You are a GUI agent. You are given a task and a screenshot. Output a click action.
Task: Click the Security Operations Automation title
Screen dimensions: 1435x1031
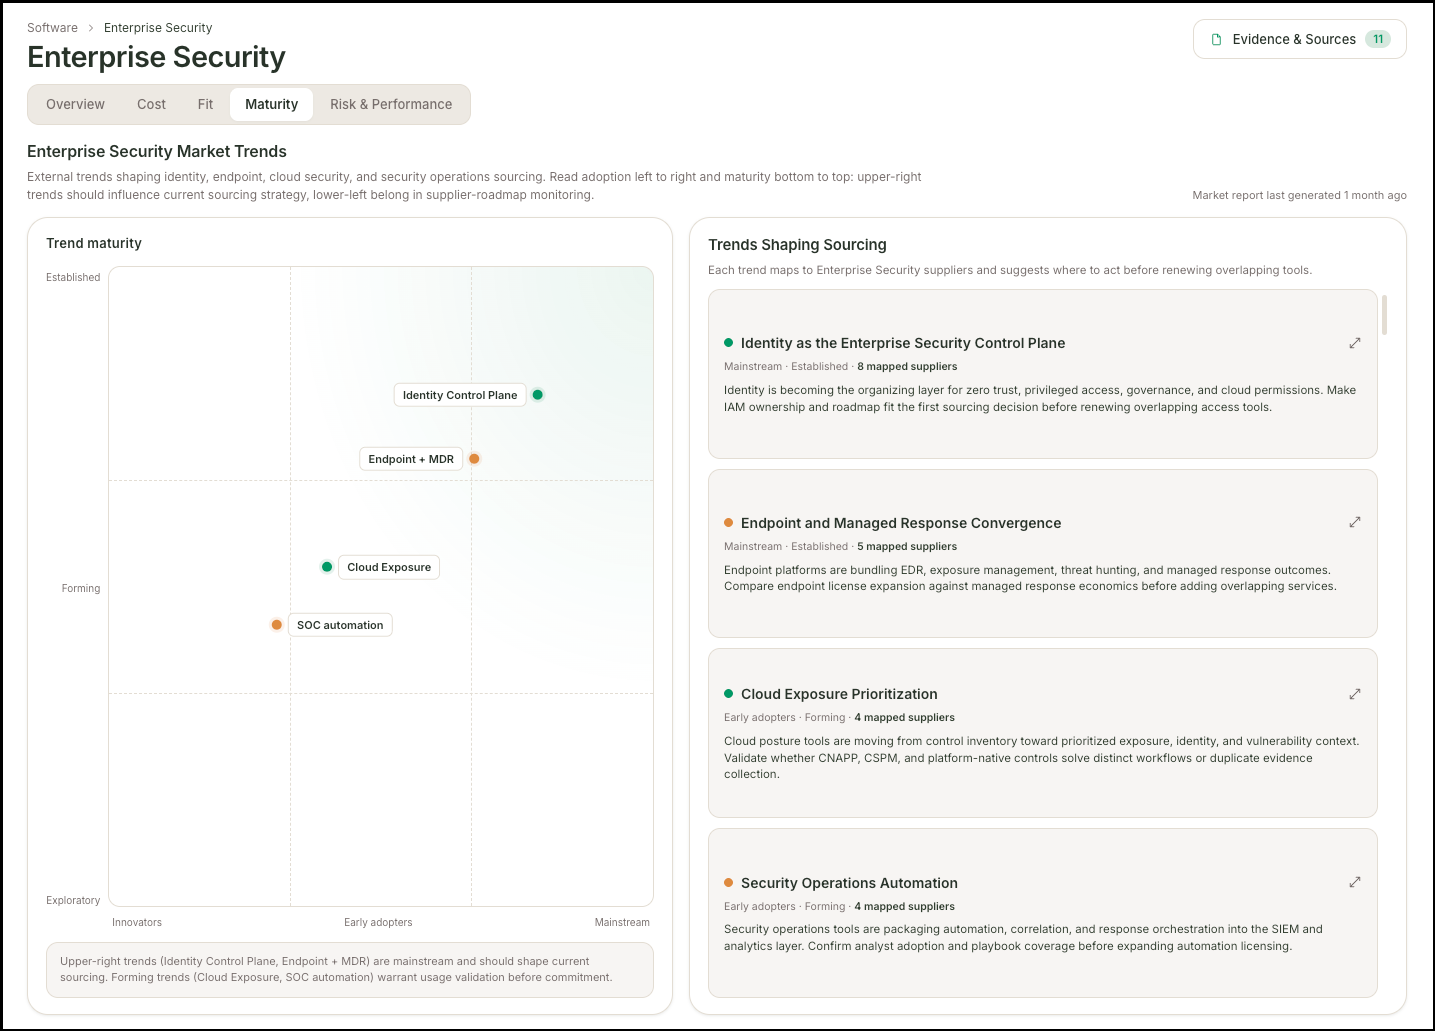849,883
